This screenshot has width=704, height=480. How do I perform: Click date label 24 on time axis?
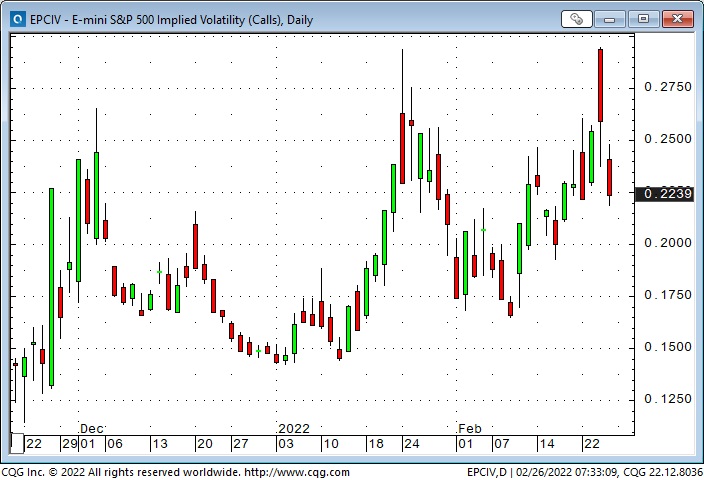click(412, 444)
